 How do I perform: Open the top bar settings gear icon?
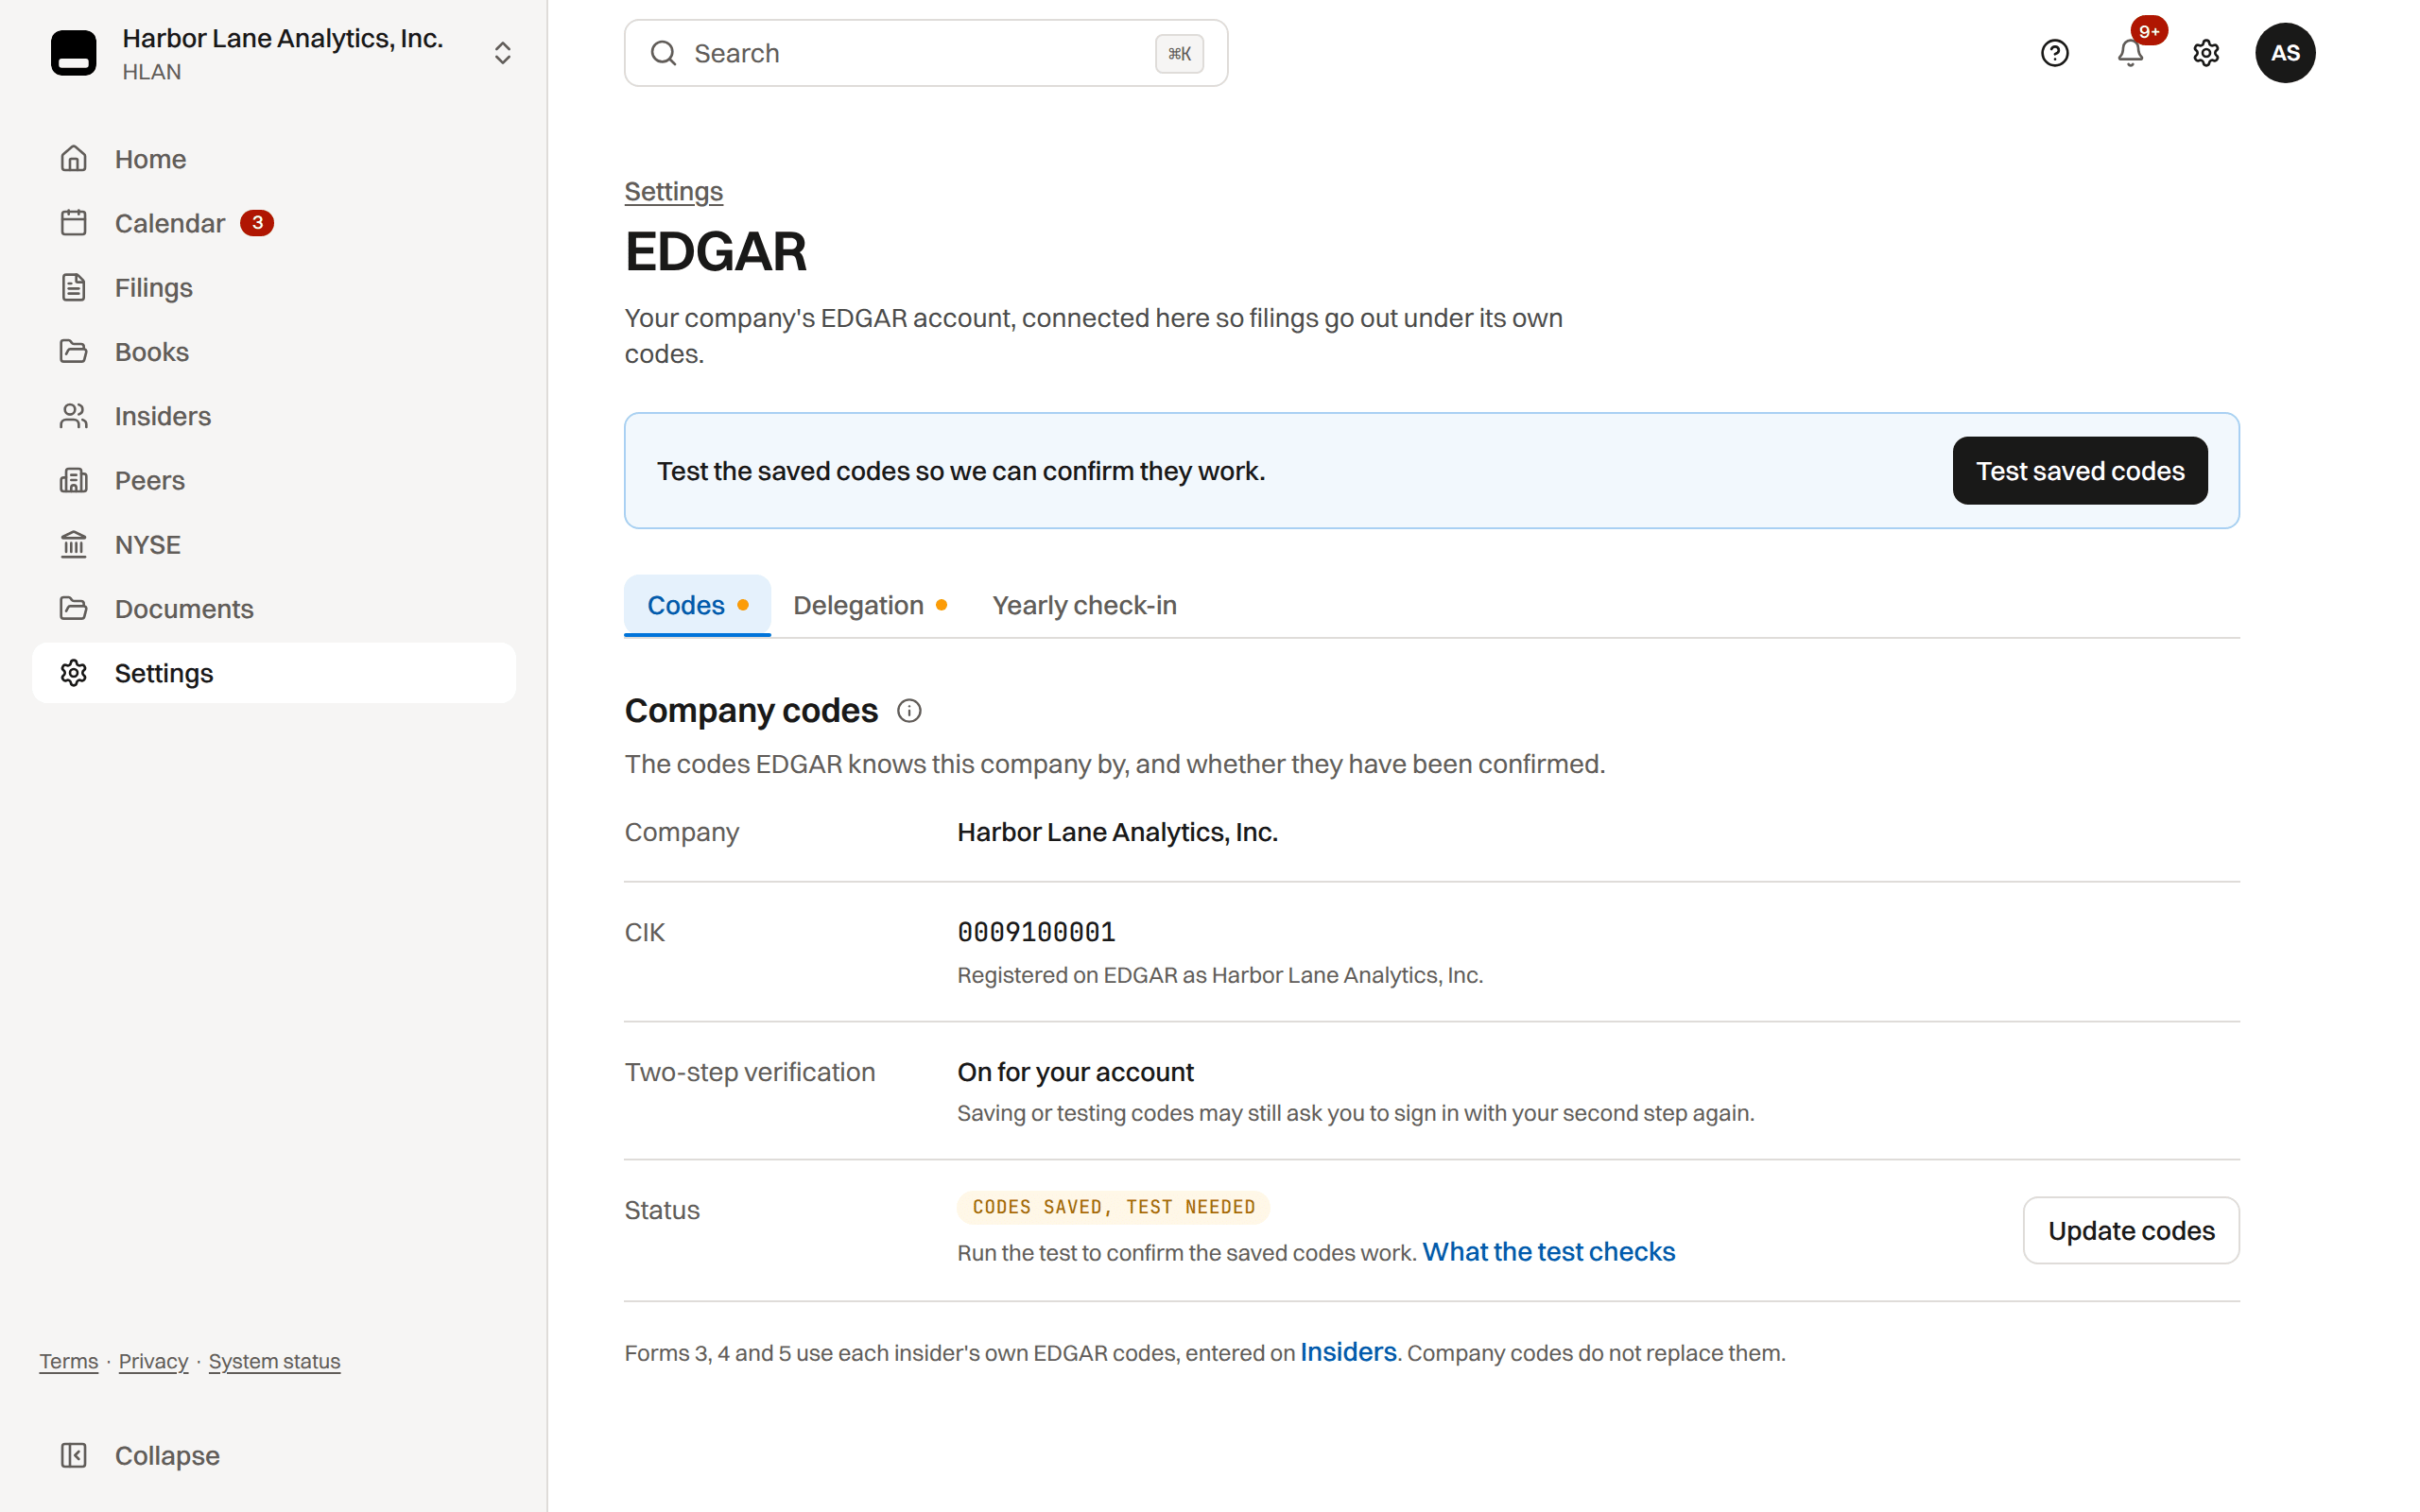[2205, 53]
